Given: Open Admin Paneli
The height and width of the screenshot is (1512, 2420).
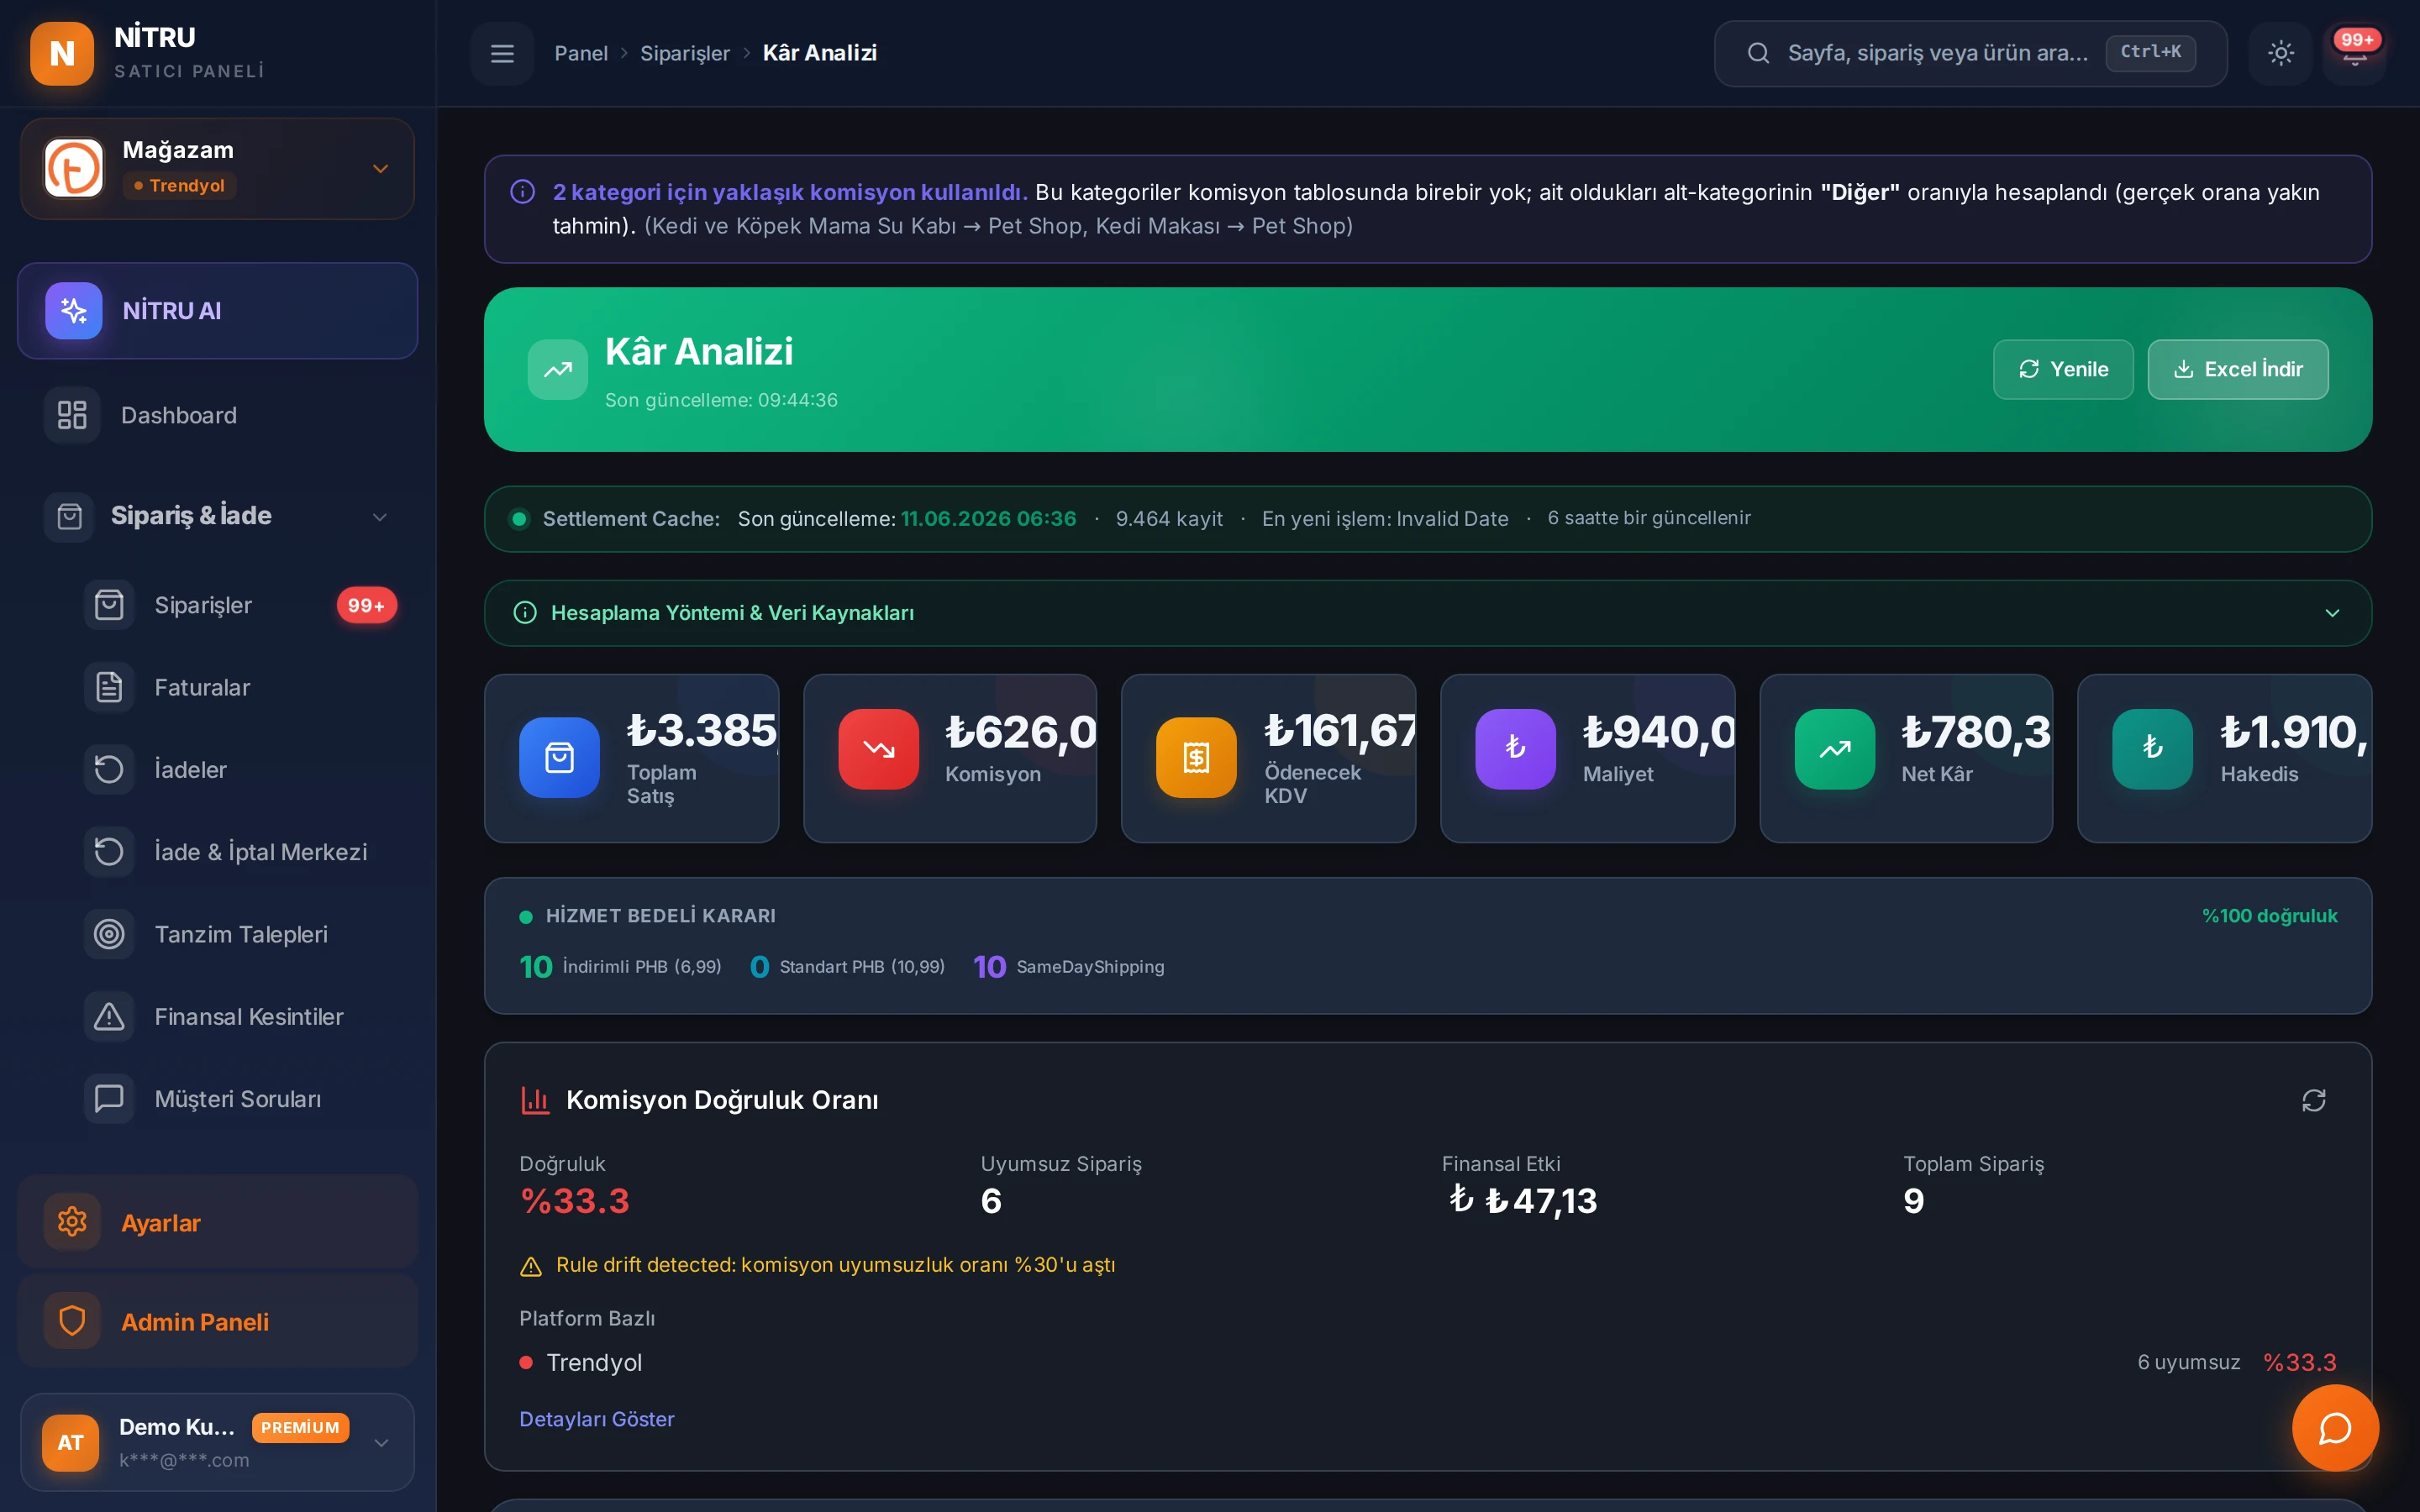Looking at the screenshot, I should tap(217, 1320).
